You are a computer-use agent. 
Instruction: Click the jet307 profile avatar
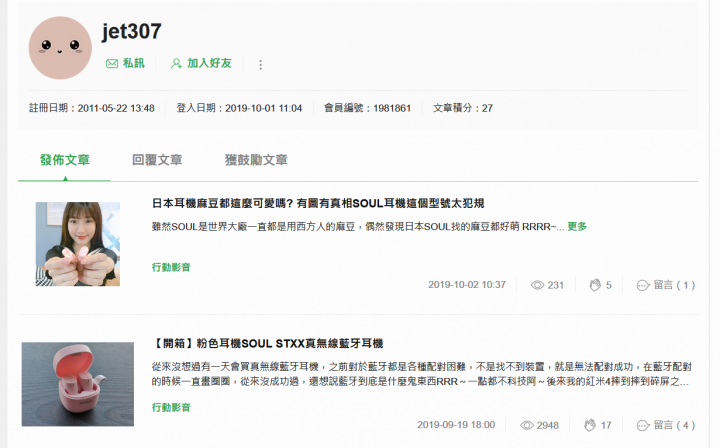[x=60, y=48]
